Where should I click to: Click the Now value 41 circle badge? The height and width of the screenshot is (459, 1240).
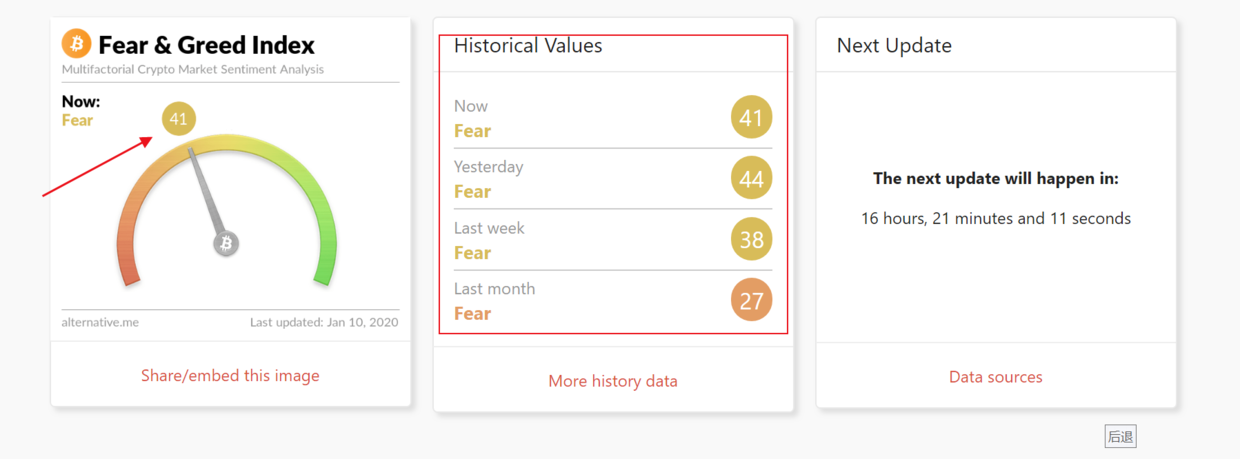pyautogui.click(x=751, y=118)
